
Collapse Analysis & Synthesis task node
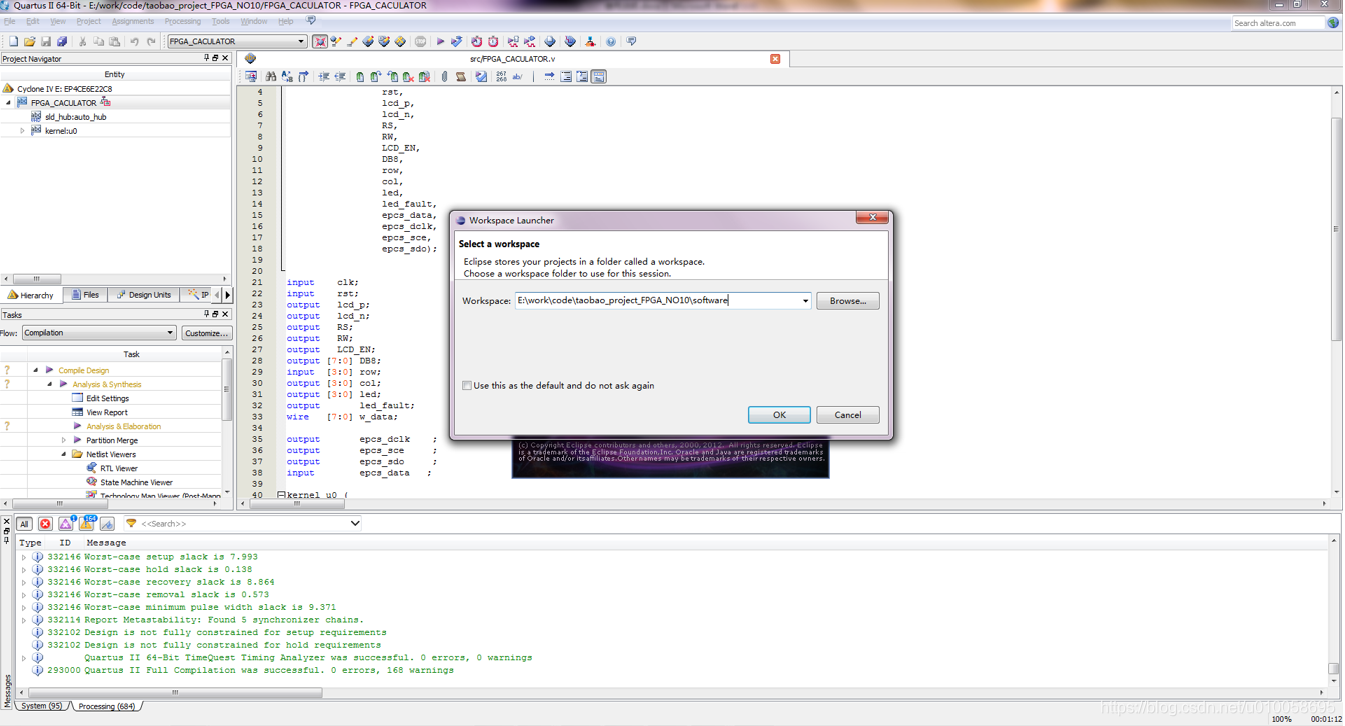pyautogui.click(x=50, y=384)
